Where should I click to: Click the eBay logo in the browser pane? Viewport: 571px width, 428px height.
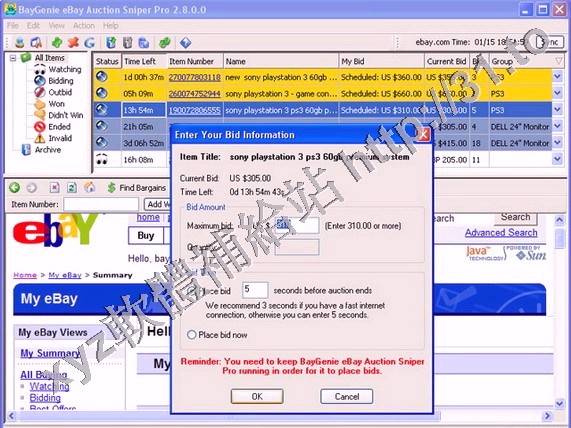(x=55, y=230)
